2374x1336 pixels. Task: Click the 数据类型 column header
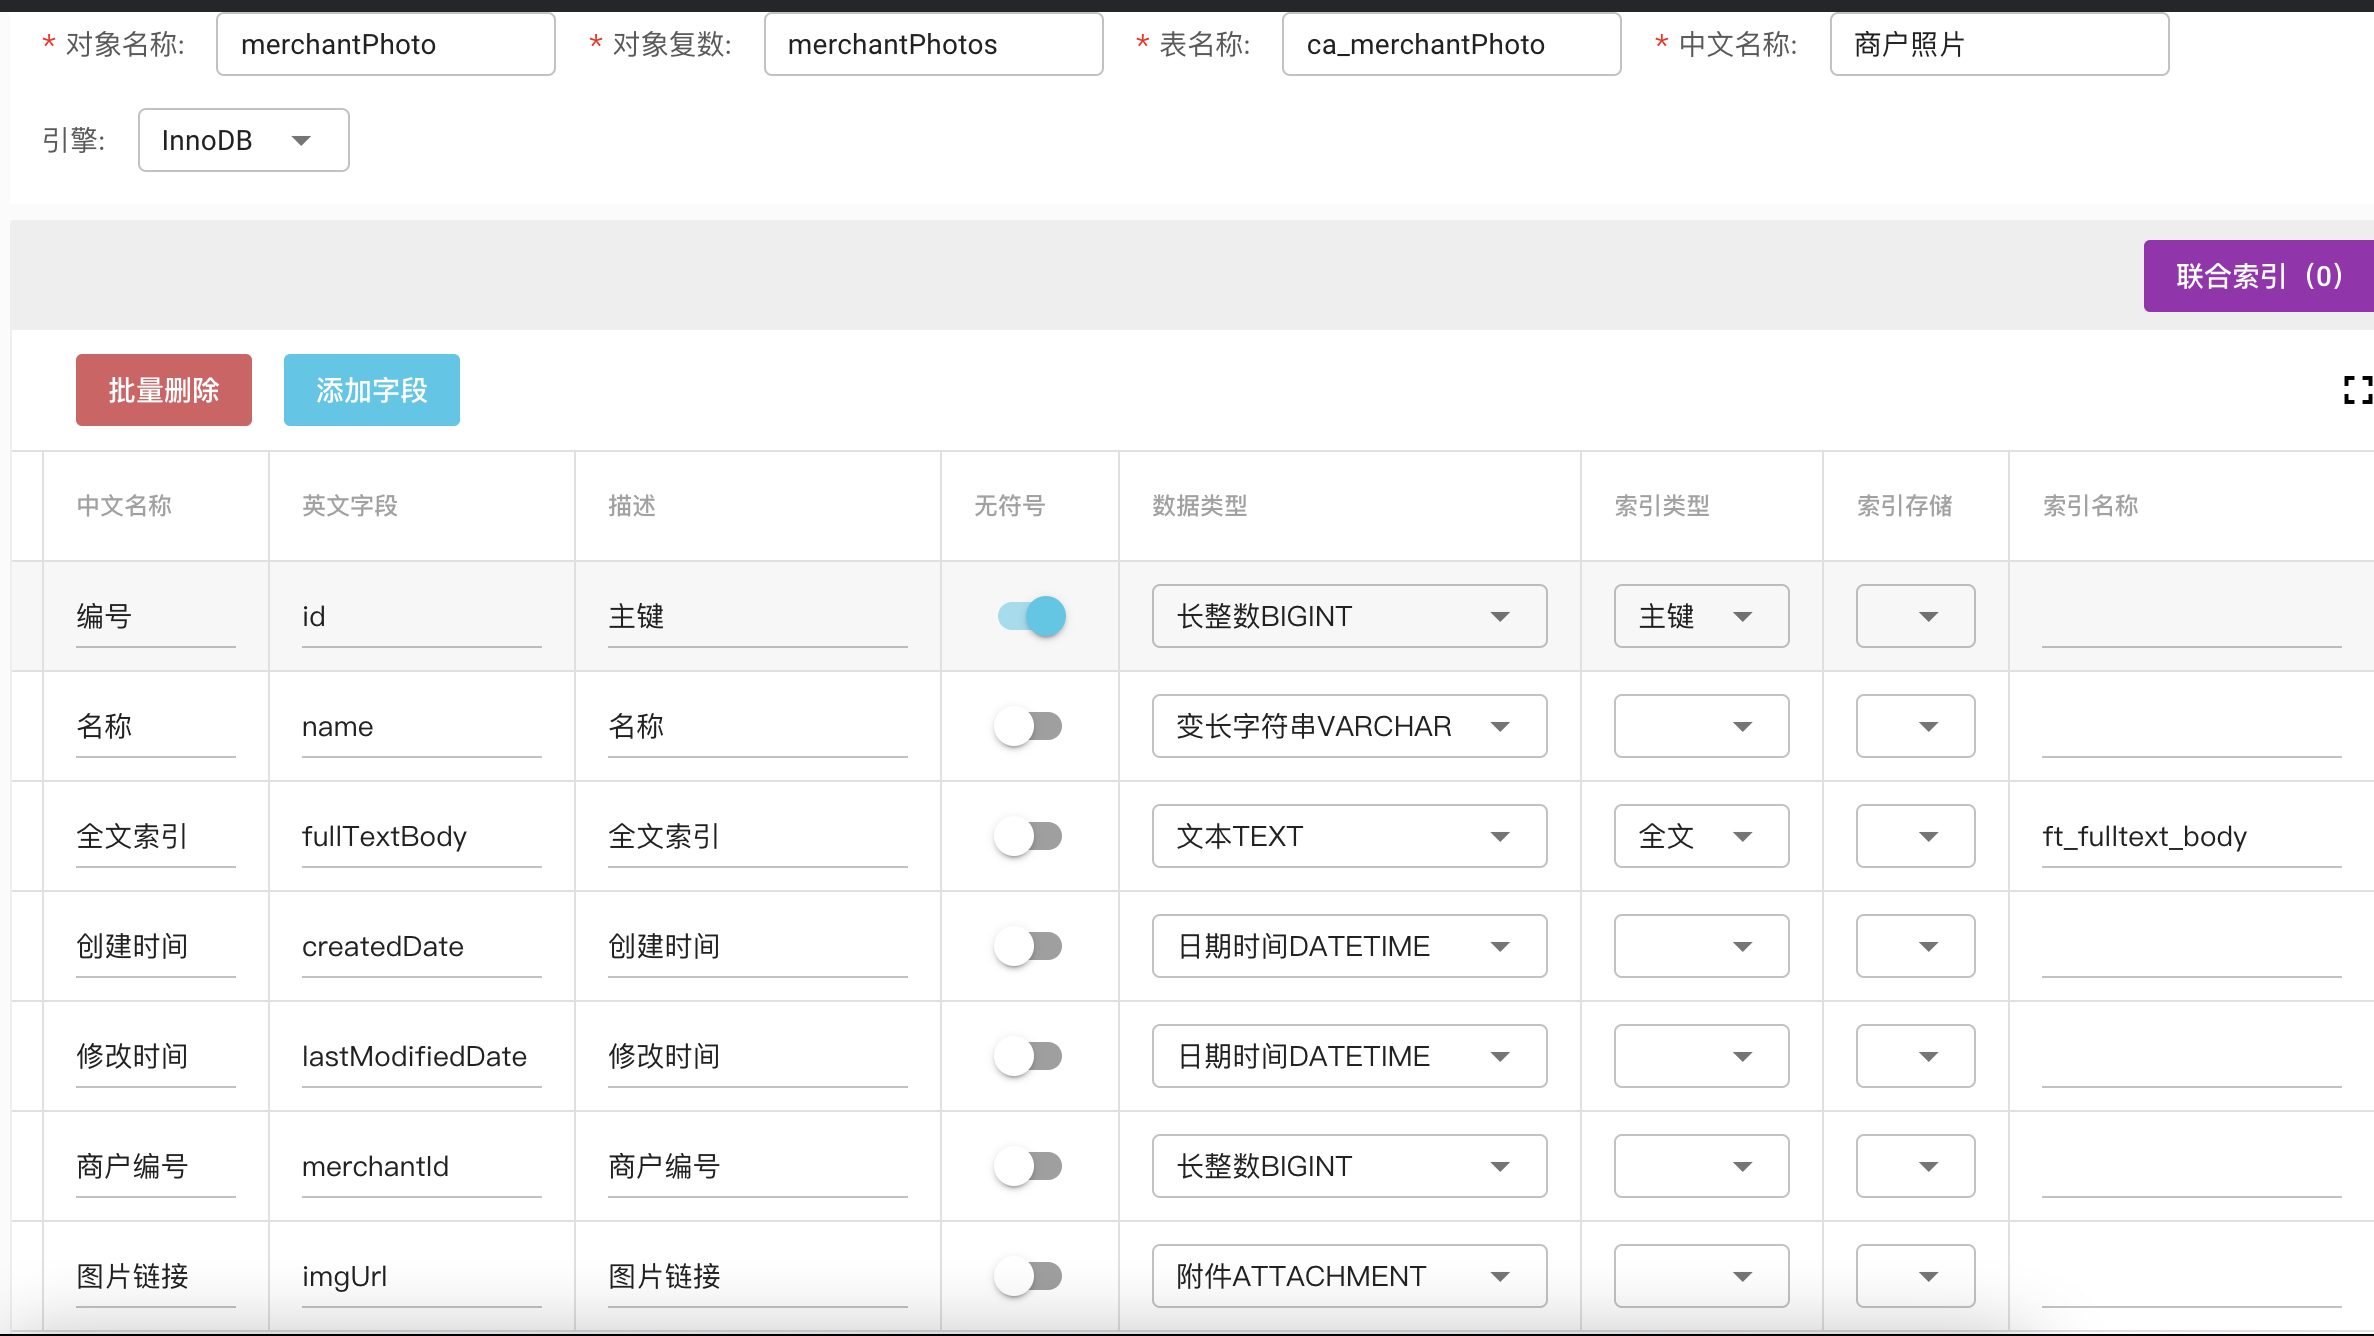coord(1199,506)
